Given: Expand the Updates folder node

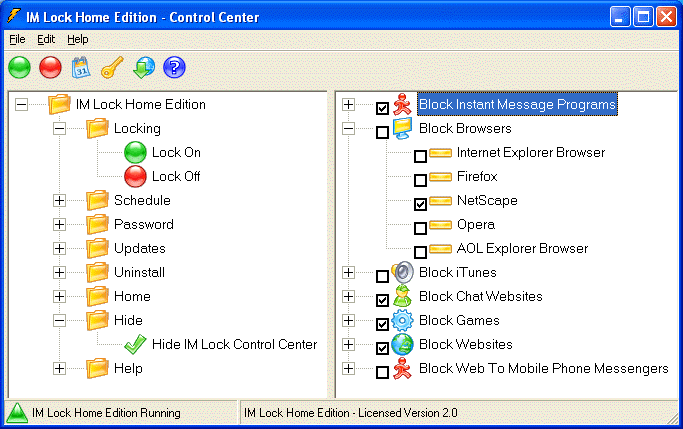Looking at the screenshot, I should (59, 248).
